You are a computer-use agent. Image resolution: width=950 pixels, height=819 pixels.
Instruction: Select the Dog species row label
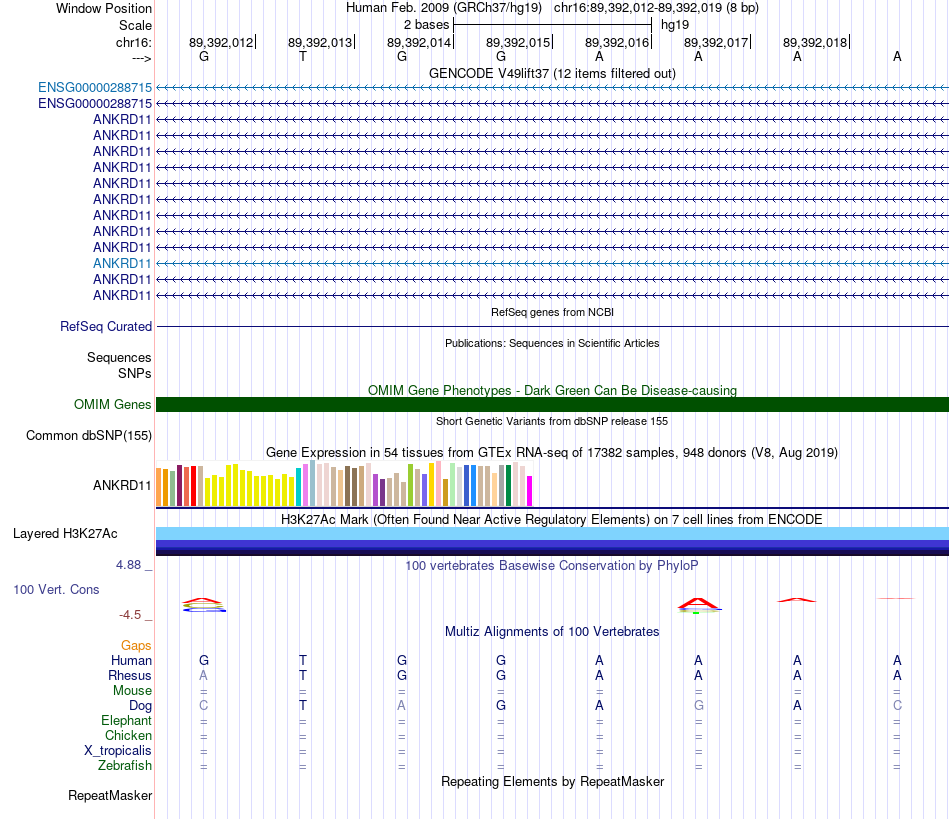click(x=140, y=706)
